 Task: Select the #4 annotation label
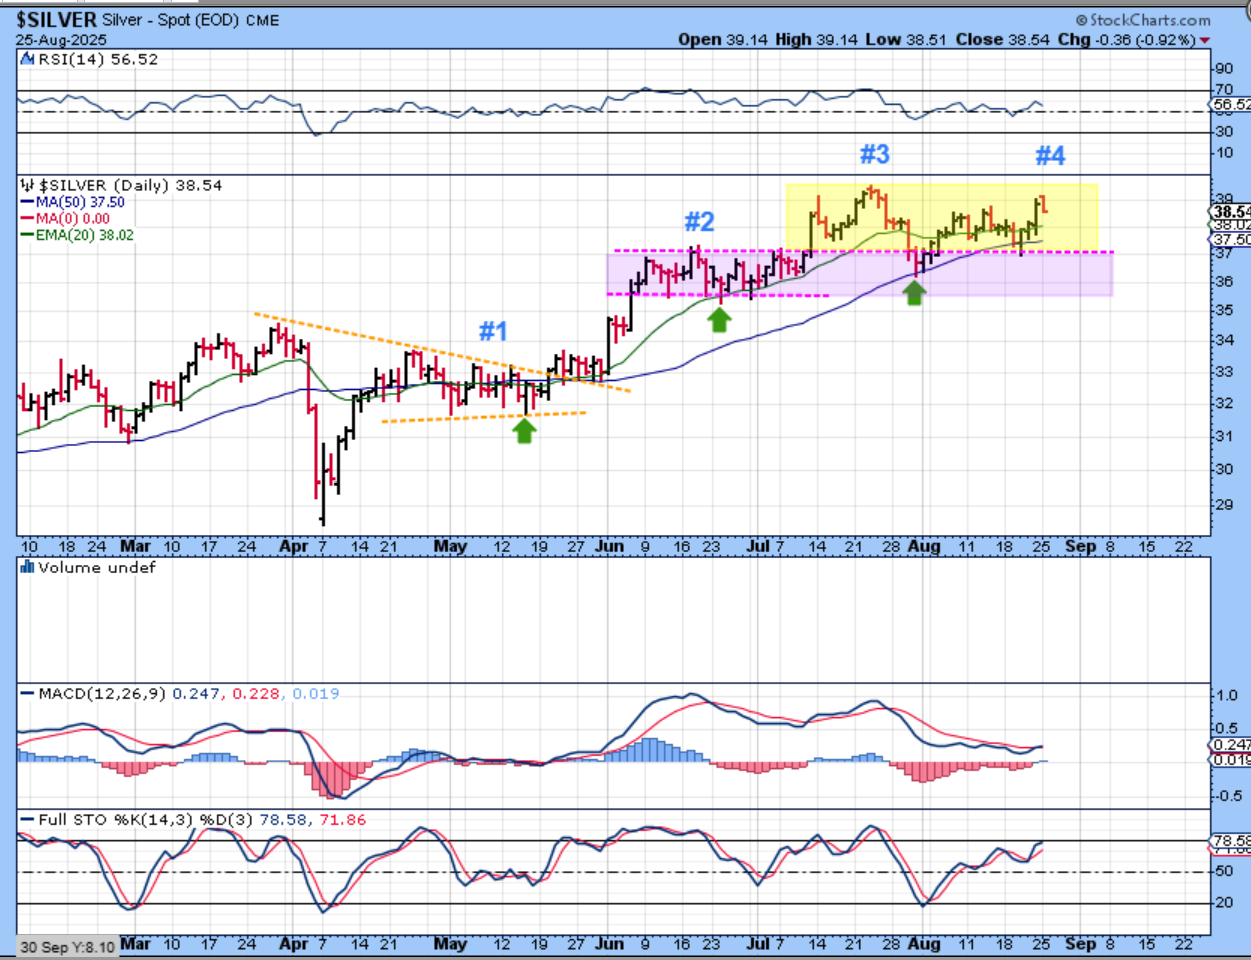[x=1050, y=155]
